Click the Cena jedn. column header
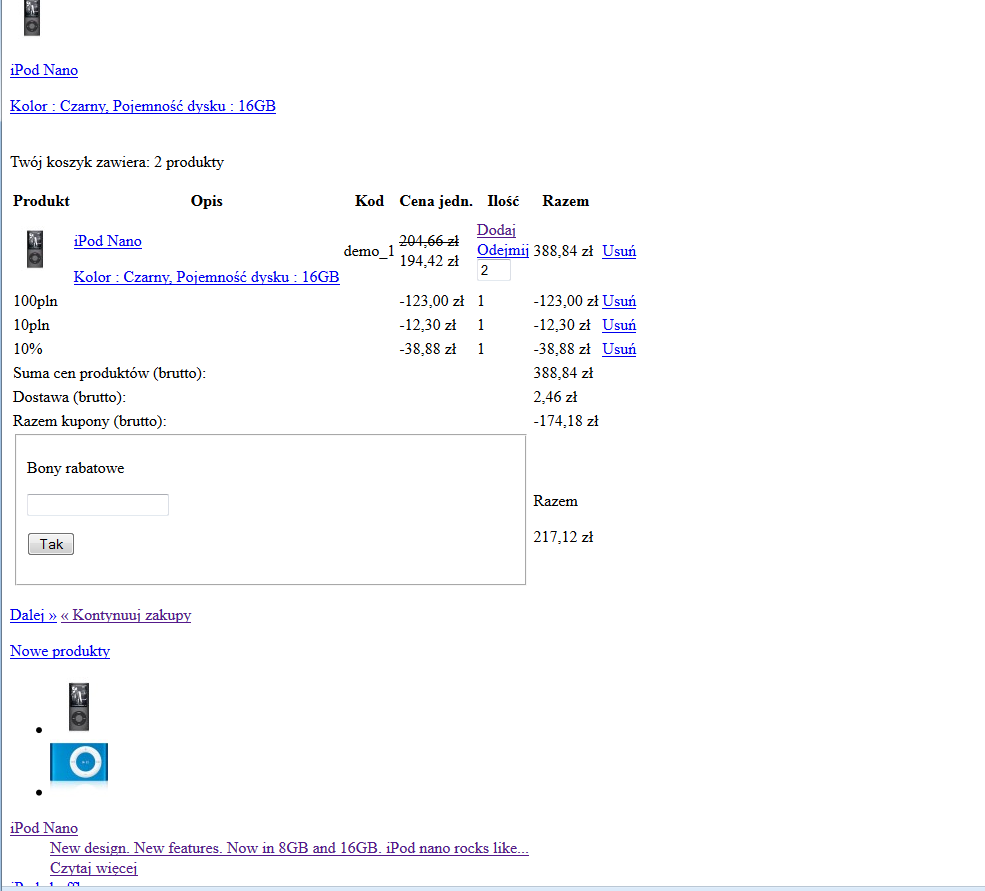Viewport: 985px width, 891px height. (x=436, y=201)
